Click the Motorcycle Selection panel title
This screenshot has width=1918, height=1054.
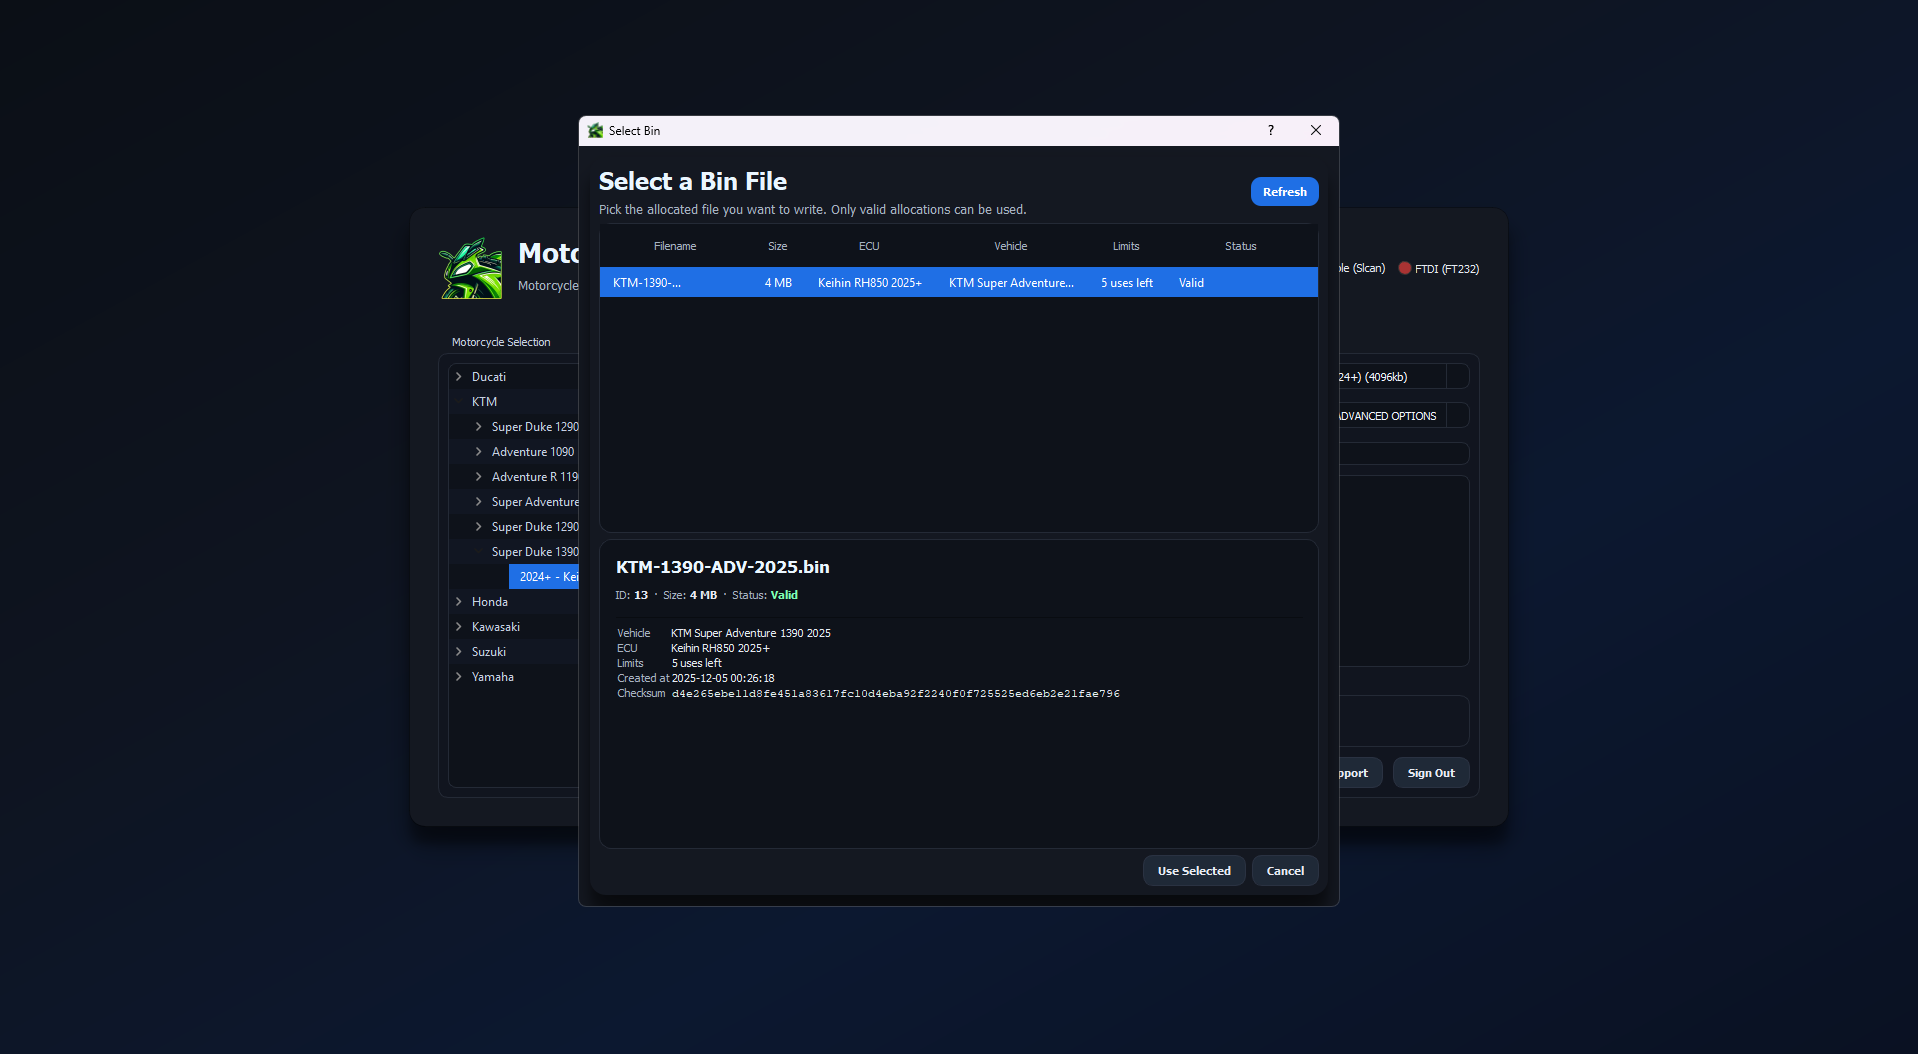click(x=501, y=342)
